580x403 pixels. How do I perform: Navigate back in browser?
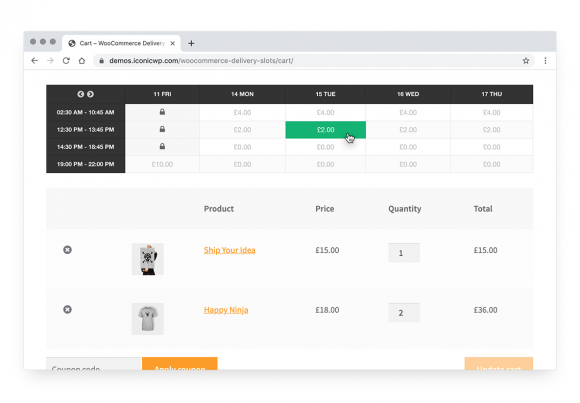[34, 61]
